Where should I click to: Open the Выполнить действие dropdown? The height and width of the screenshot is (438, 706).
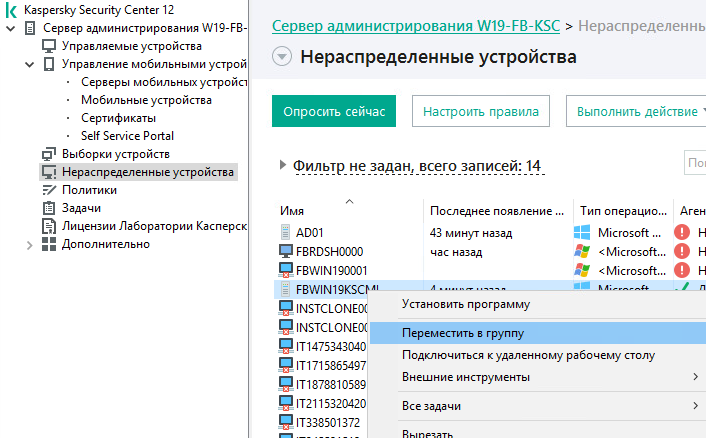click(636, 111)
